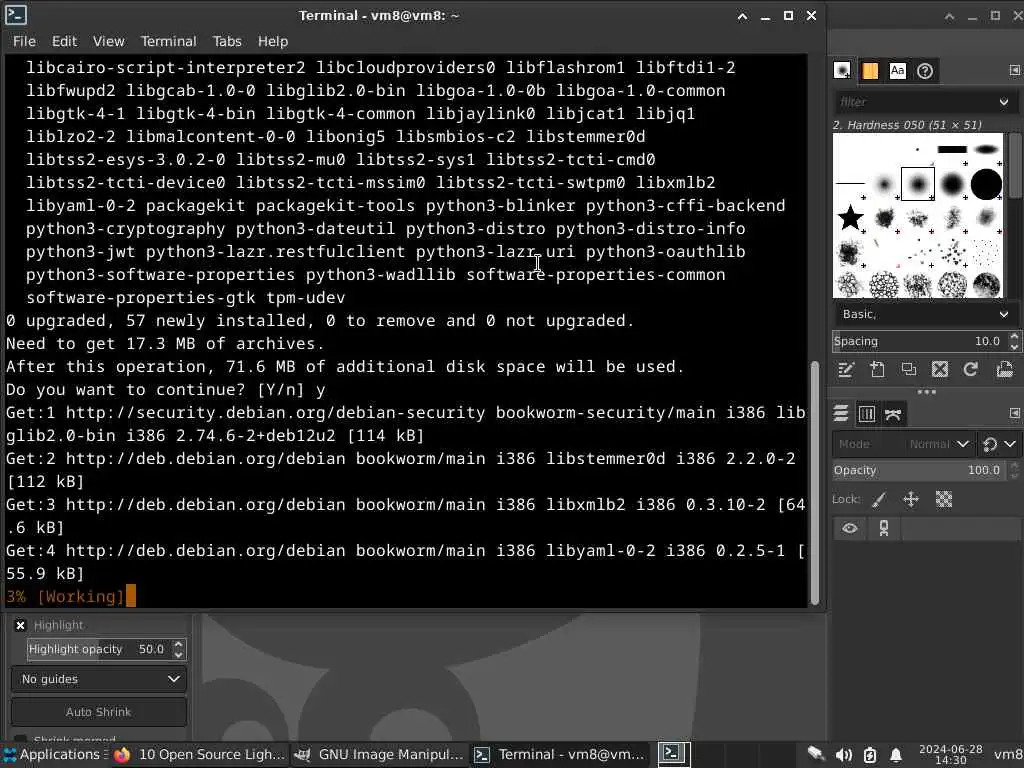Image resolution: width=1024 pixels, height=768 pixels.
Task: Click the '3% [Working]' progress line
Action: (65, 596)
